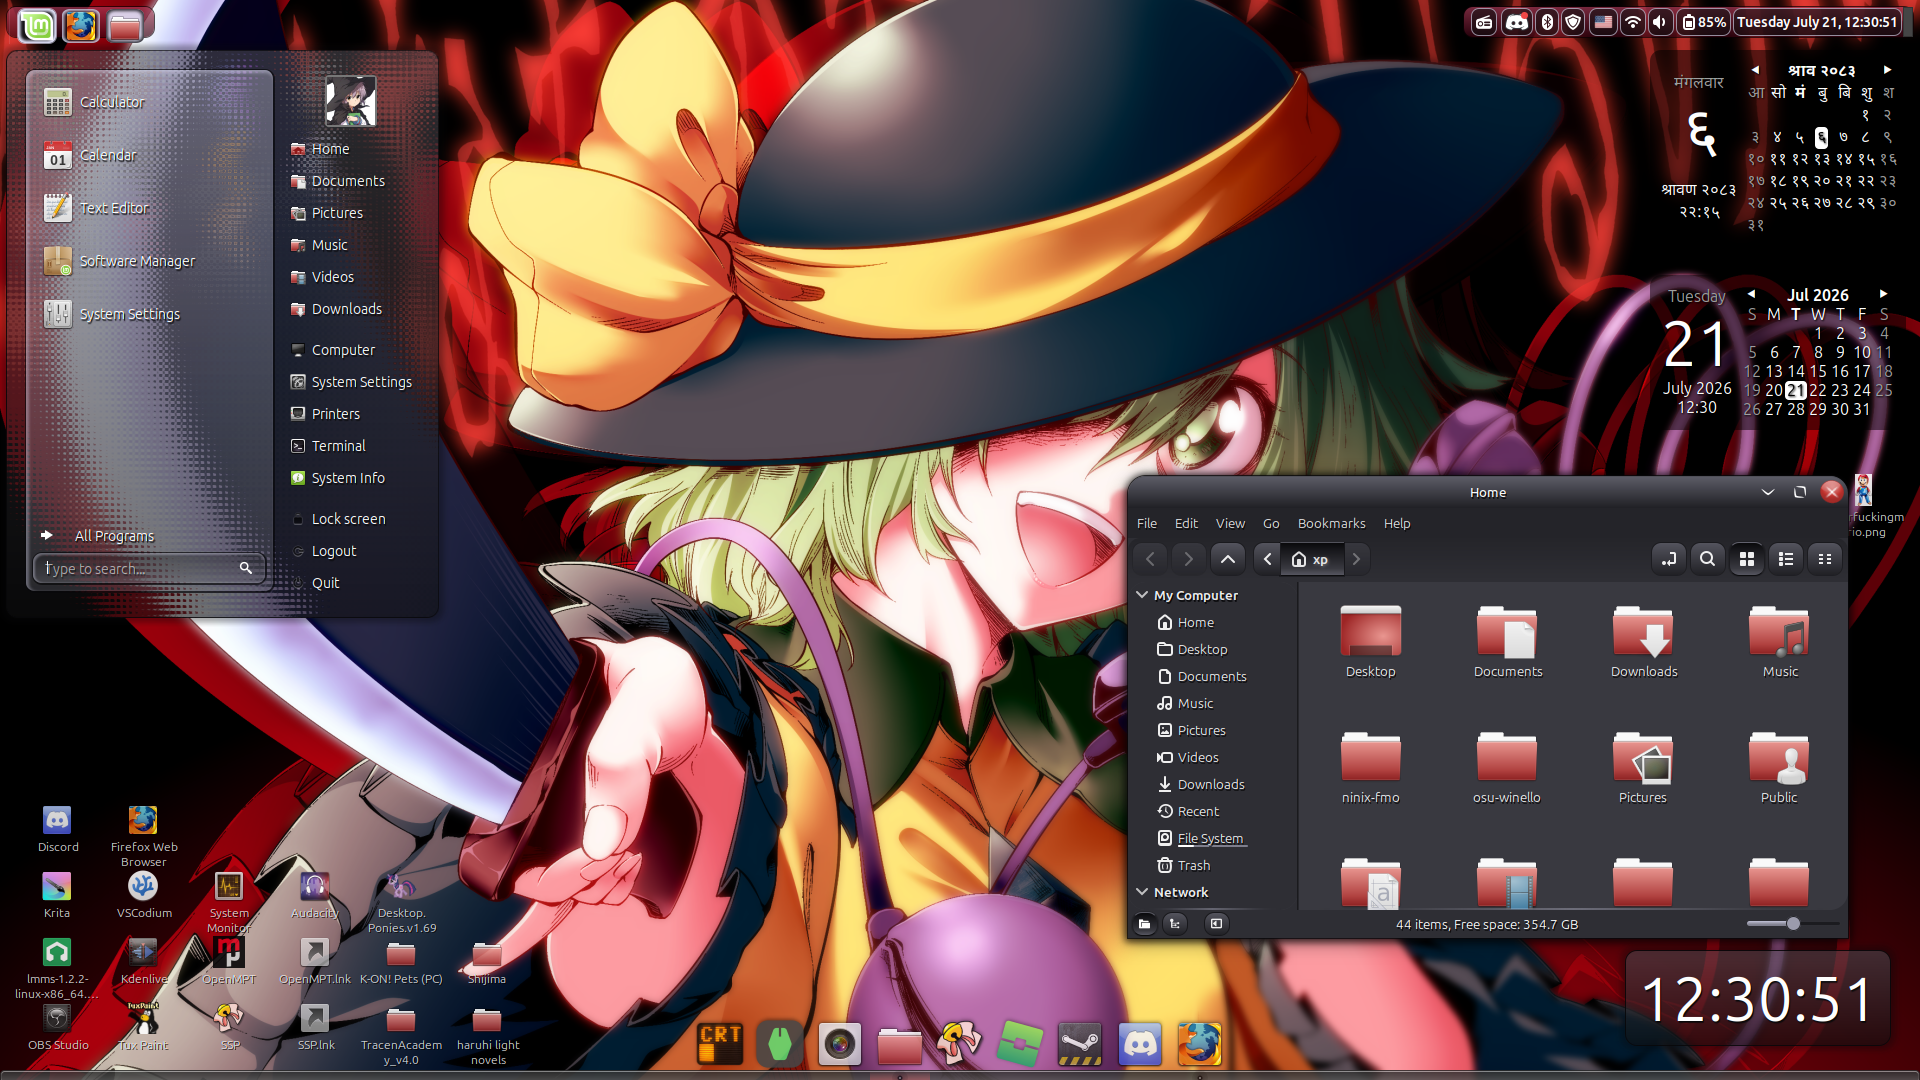This screenshot has height=1080, width=1920.
Task: Click the Bluetooth tray icon
Action: (1547, 22)
